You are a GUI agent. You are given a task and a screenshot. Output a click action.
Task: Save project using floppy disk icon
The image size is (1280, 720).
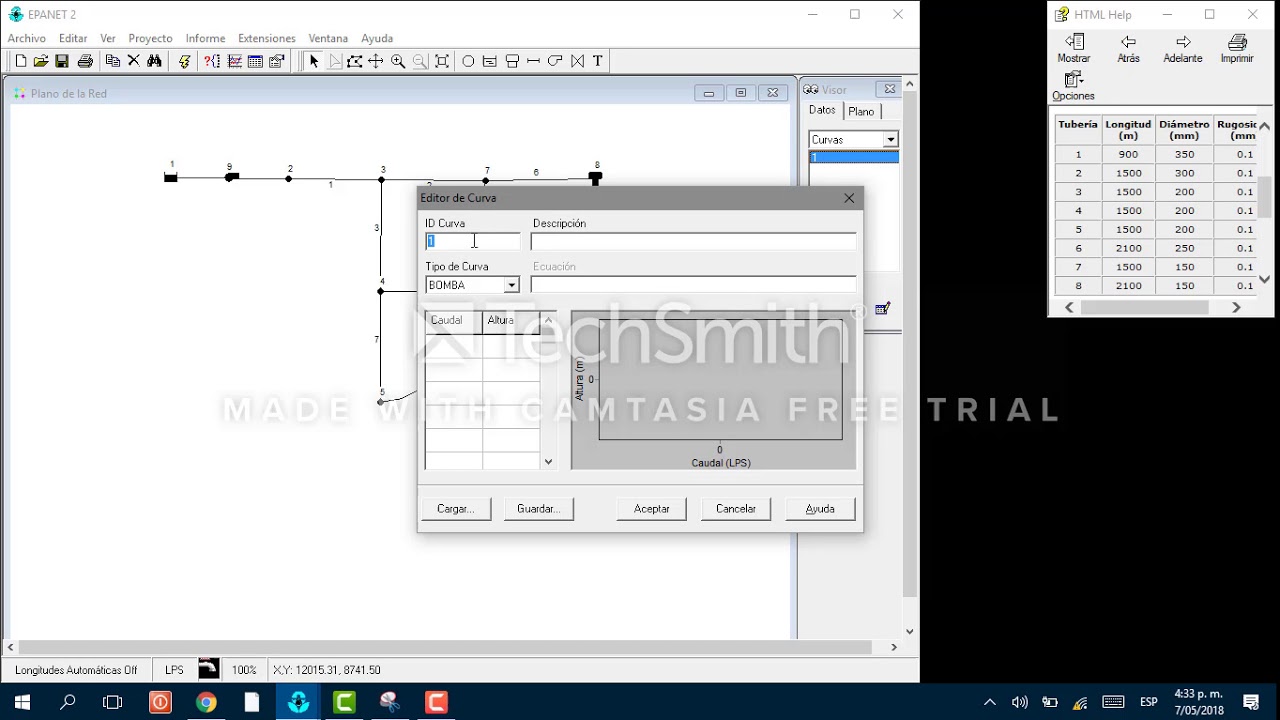pos(62,61)
